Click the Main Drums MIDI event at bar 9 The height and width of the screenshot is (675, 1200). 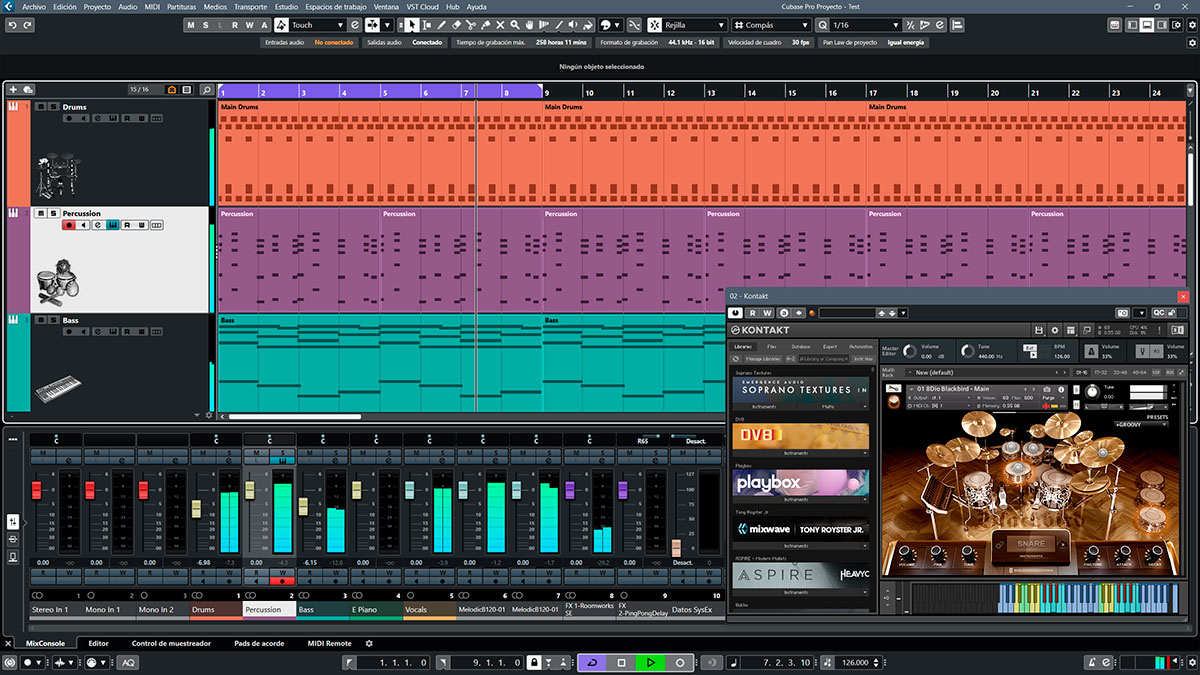coord(705,152)
